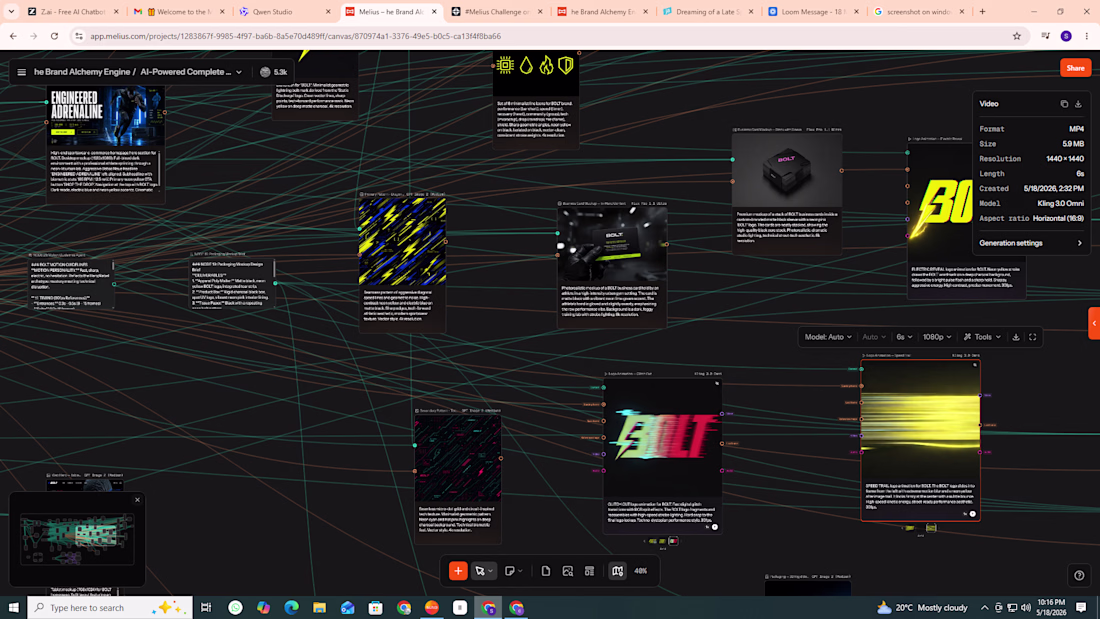
Task: Expand the orange side panel arrow
Action: pos(1094,324)
